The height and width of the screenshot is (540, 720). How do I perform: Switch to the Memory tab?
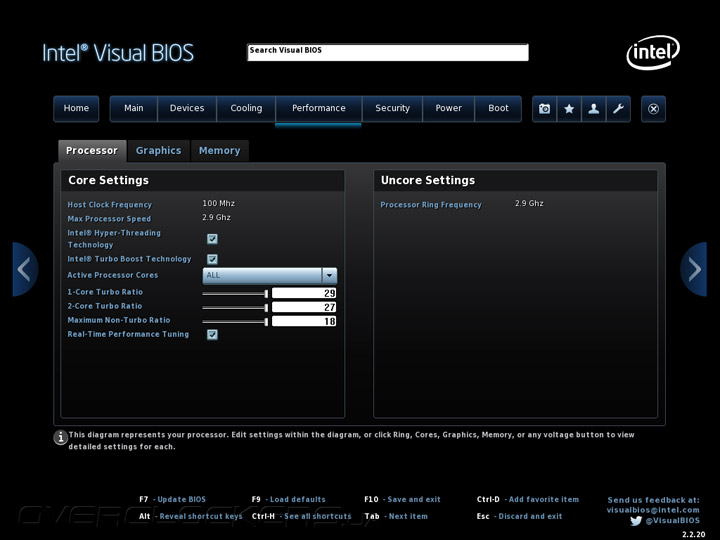pyautogui.click(x=219, y=151)
